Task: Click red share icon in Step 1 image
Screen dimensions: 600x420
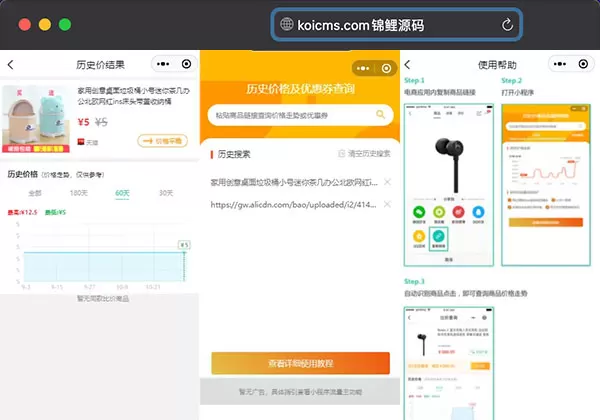Action: tap(458, 212)
